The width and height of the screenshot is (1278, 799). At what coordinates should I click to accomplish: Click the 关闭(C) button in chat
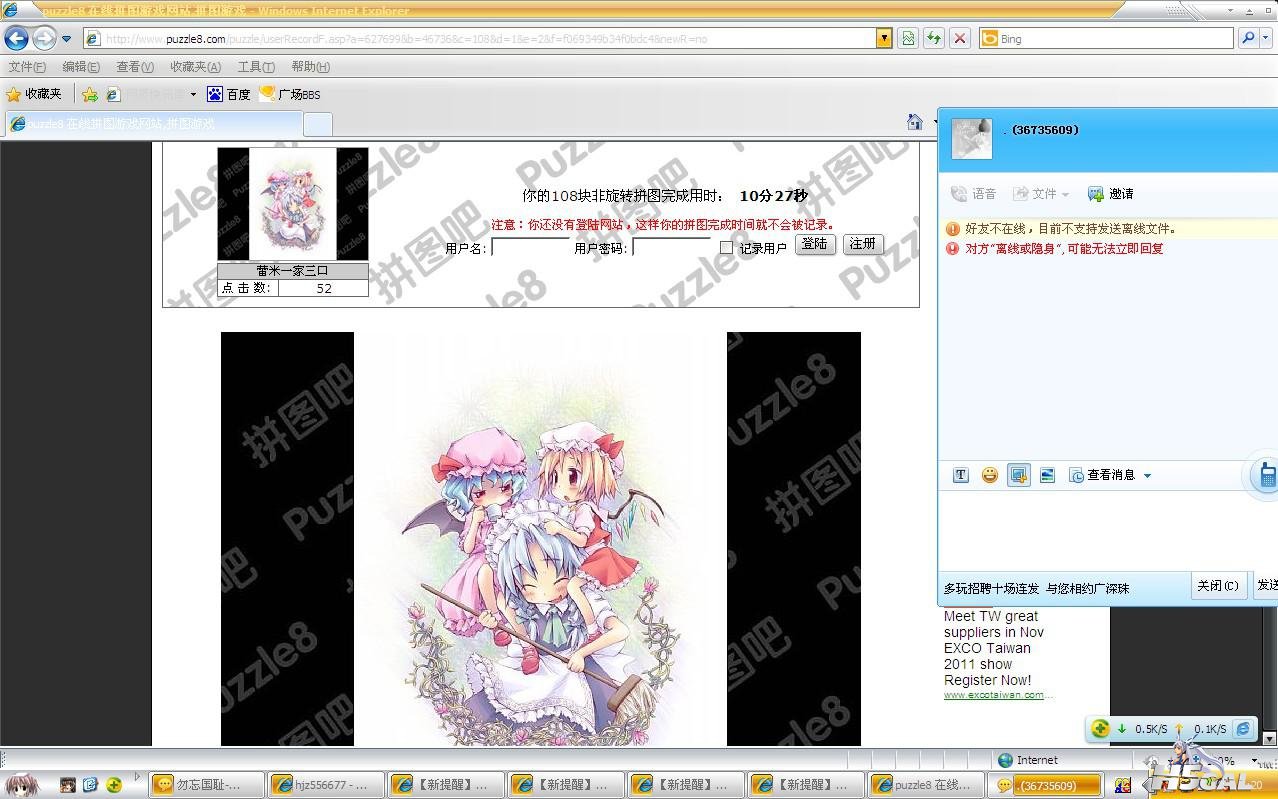1218,586
